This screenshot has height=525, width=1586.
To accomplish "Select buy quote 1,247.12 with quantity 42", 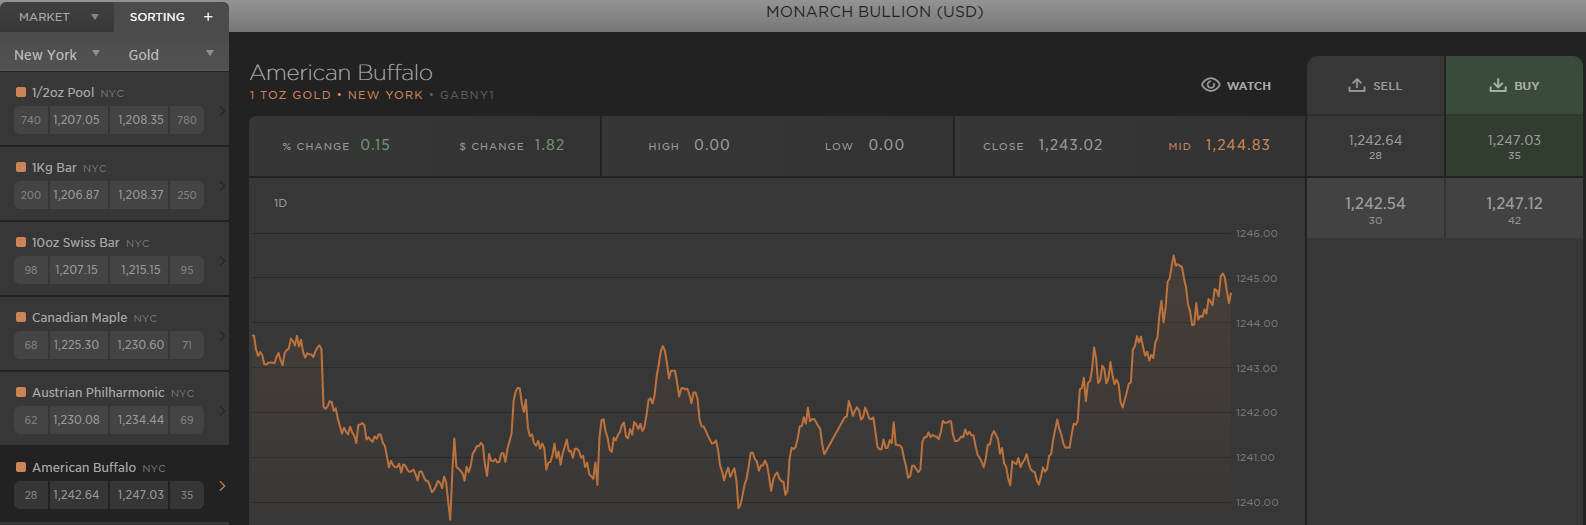I will coord(1514,209).
